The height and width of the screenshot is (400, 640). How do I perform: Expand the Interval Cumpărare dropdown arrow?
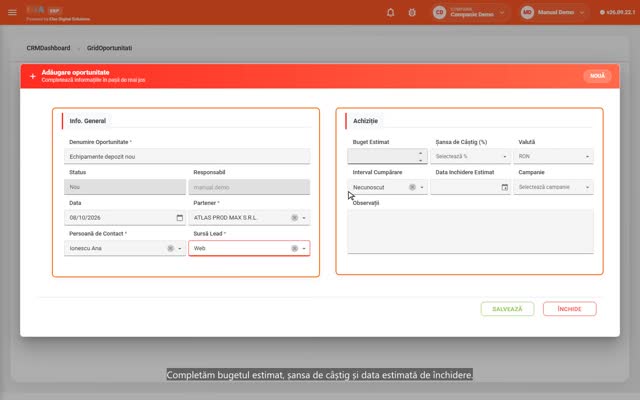point(422,187)
